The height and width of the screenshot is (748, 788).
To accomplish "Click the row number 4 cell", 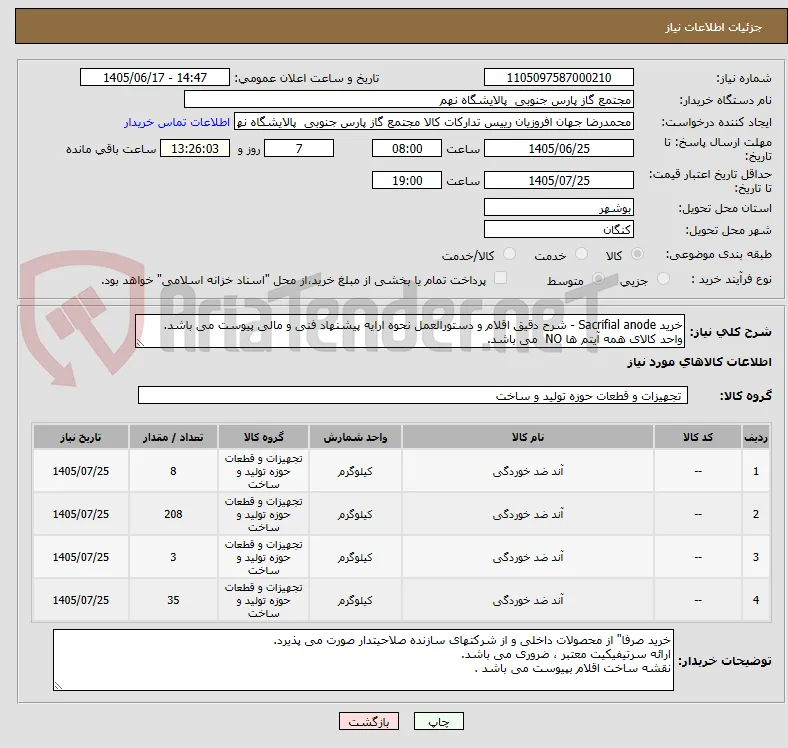I will pyautogui.click(x=756, y=600).
